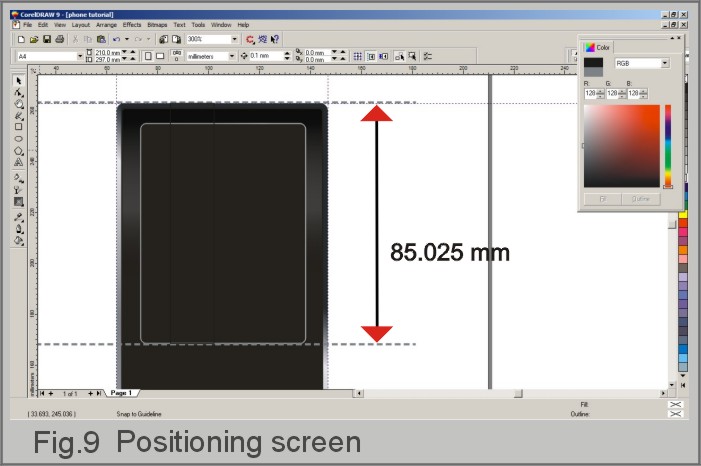Click the Color docker tab
The width and height of the screenshot is (701, 466).
pyautogui.click(x=598, y=47)
